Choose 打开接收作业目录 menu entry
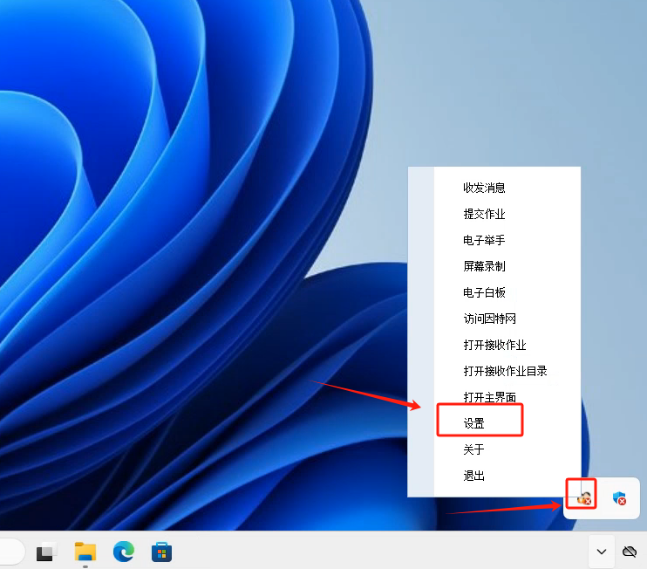 click(x=505, y=371)
